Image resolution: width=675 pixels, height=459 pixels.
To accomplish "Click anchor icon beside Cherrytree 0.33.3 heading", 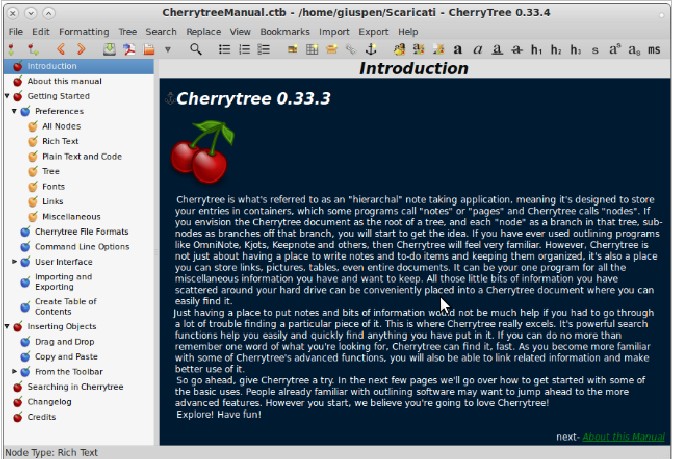I will [170, 99].
